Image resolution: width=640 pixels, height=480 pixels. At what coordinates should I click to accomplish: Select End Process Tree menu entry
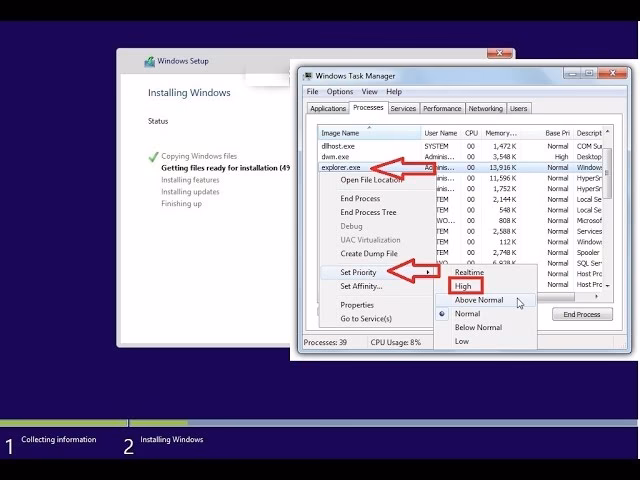click(368, 212)
